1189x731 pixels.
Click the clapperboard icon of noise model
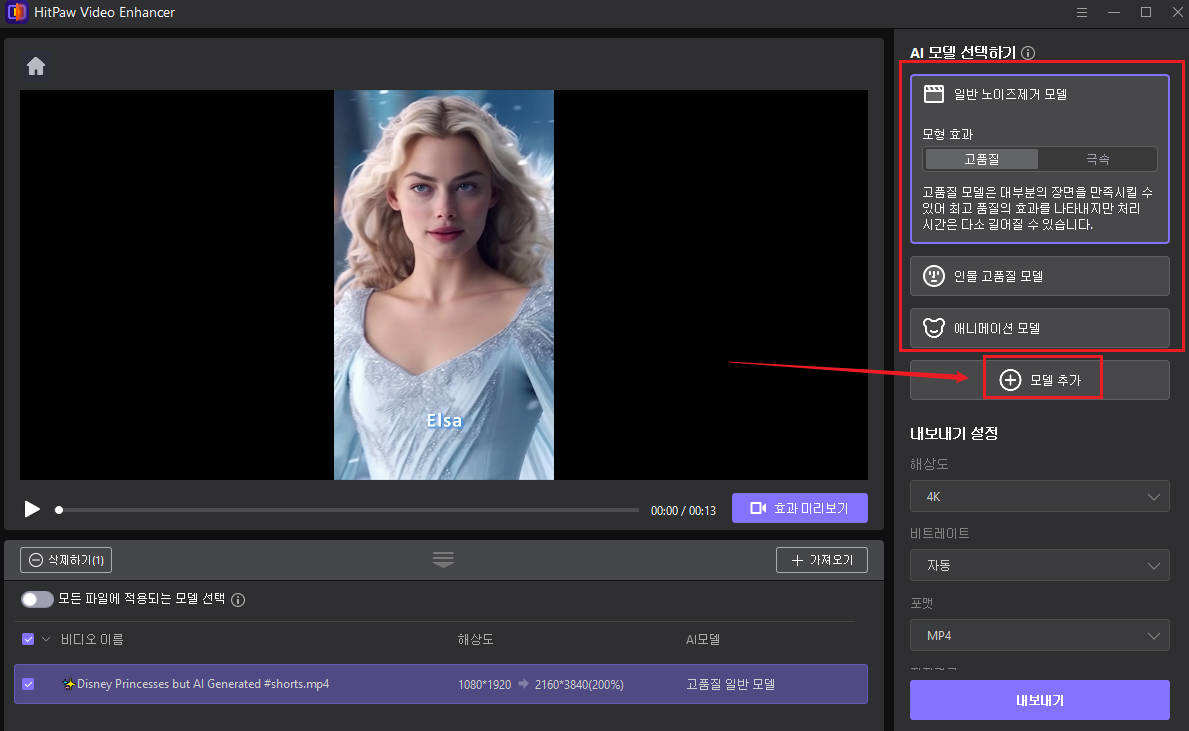(x=933, y=94)
